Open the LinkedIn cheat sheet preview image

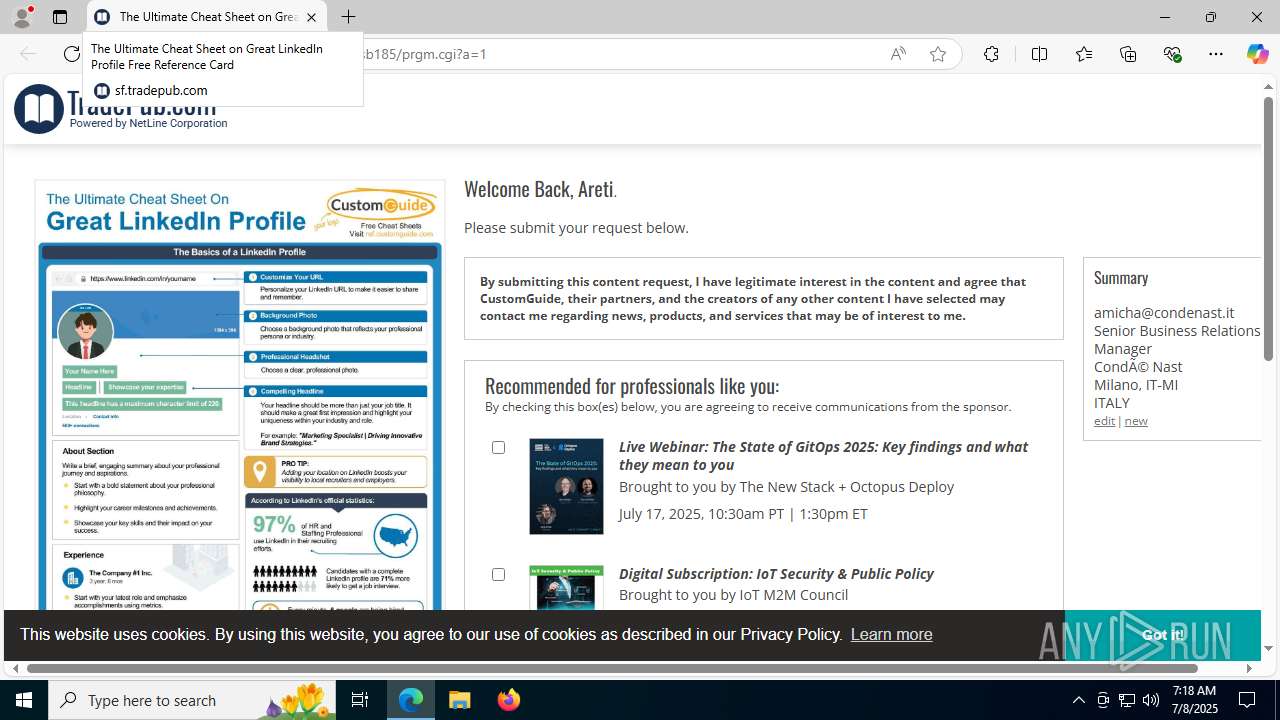click(240, 395)
